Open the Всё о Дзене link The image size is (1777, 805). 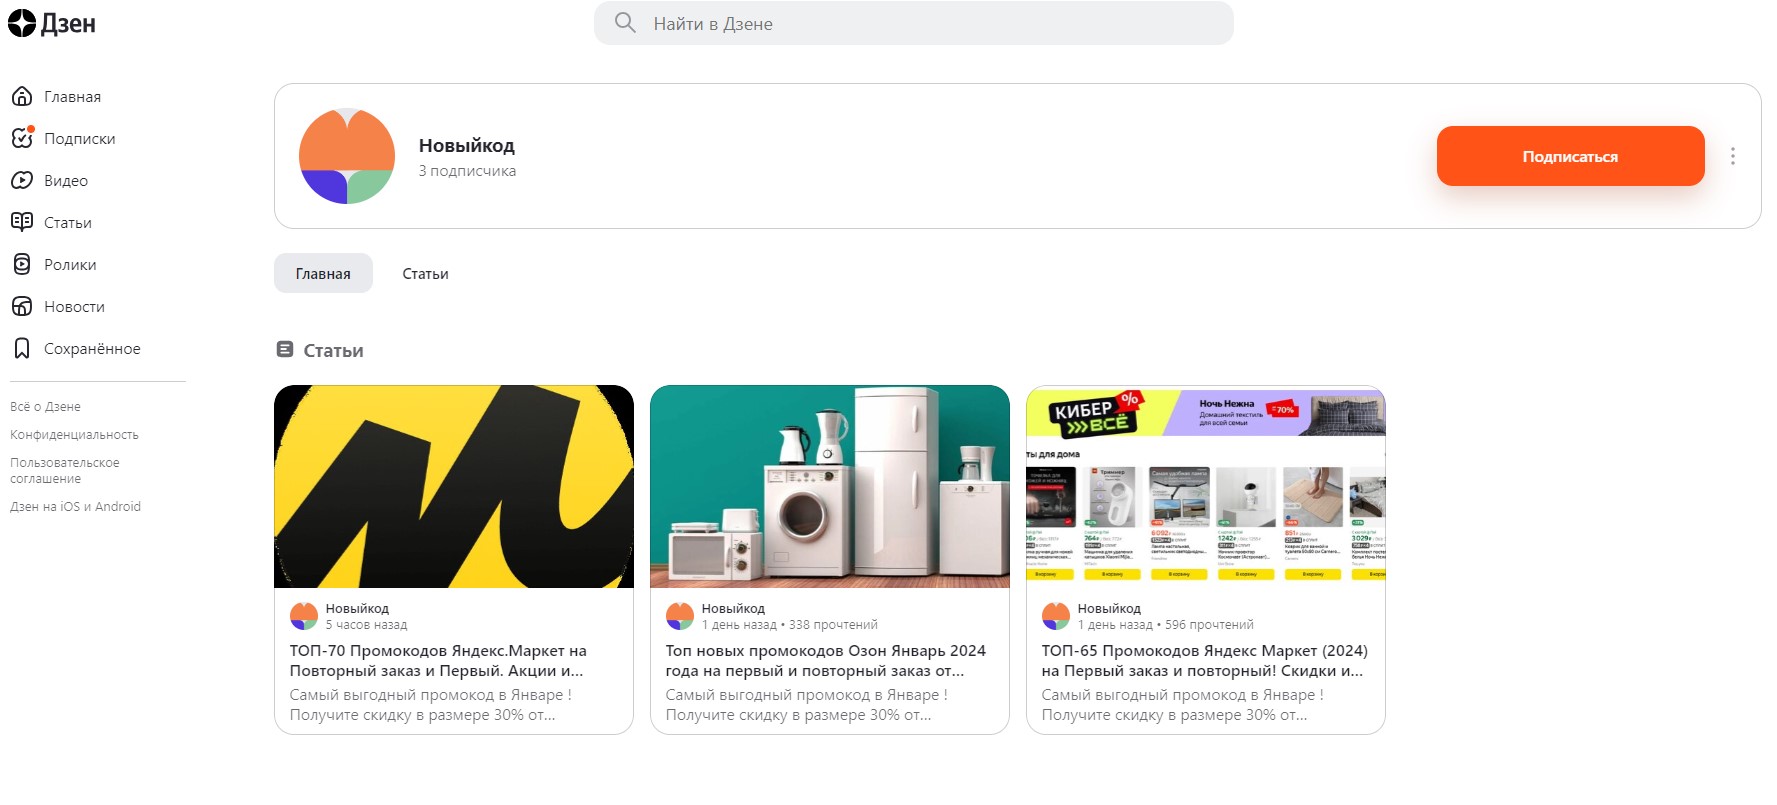45,407
